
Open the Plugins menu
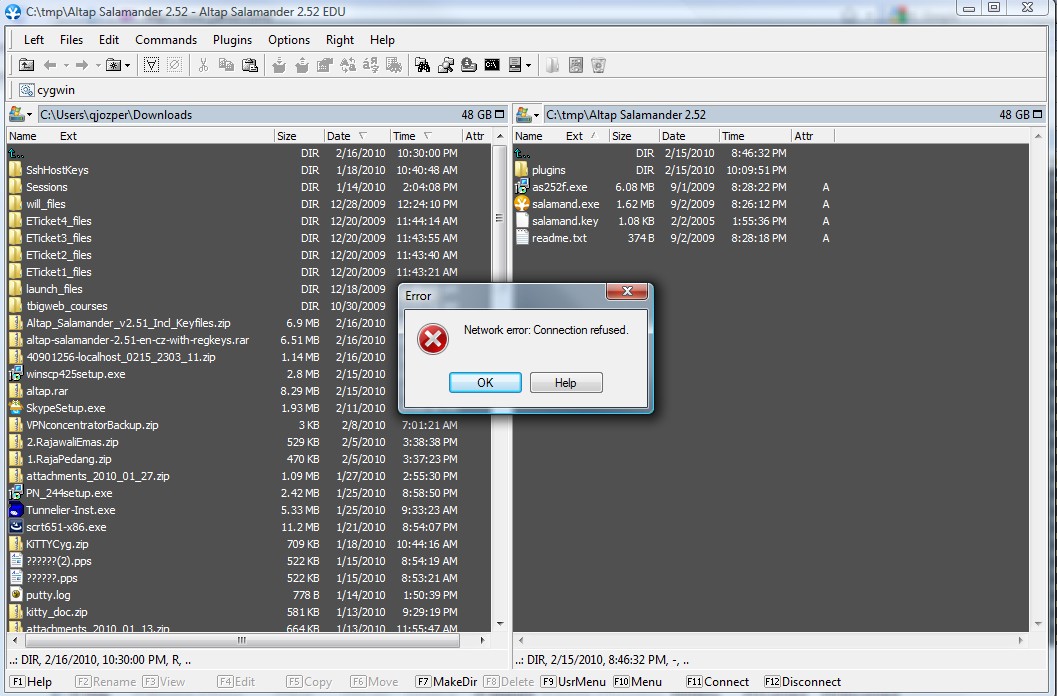[x=233, y=40]
